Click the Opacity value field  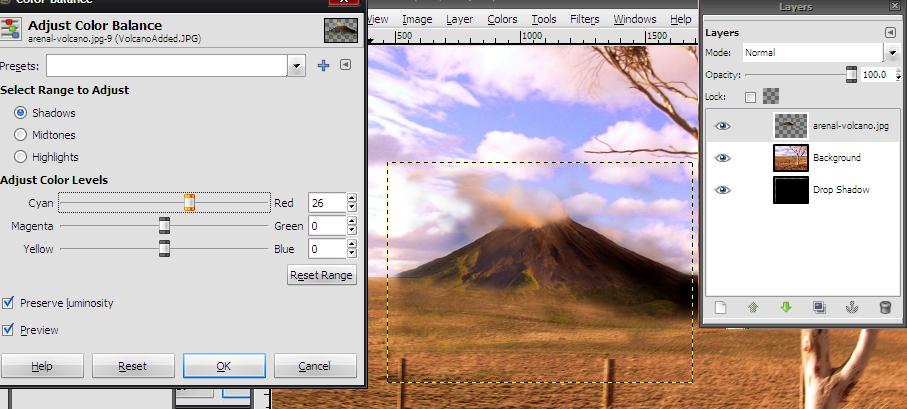click(876, 75)
